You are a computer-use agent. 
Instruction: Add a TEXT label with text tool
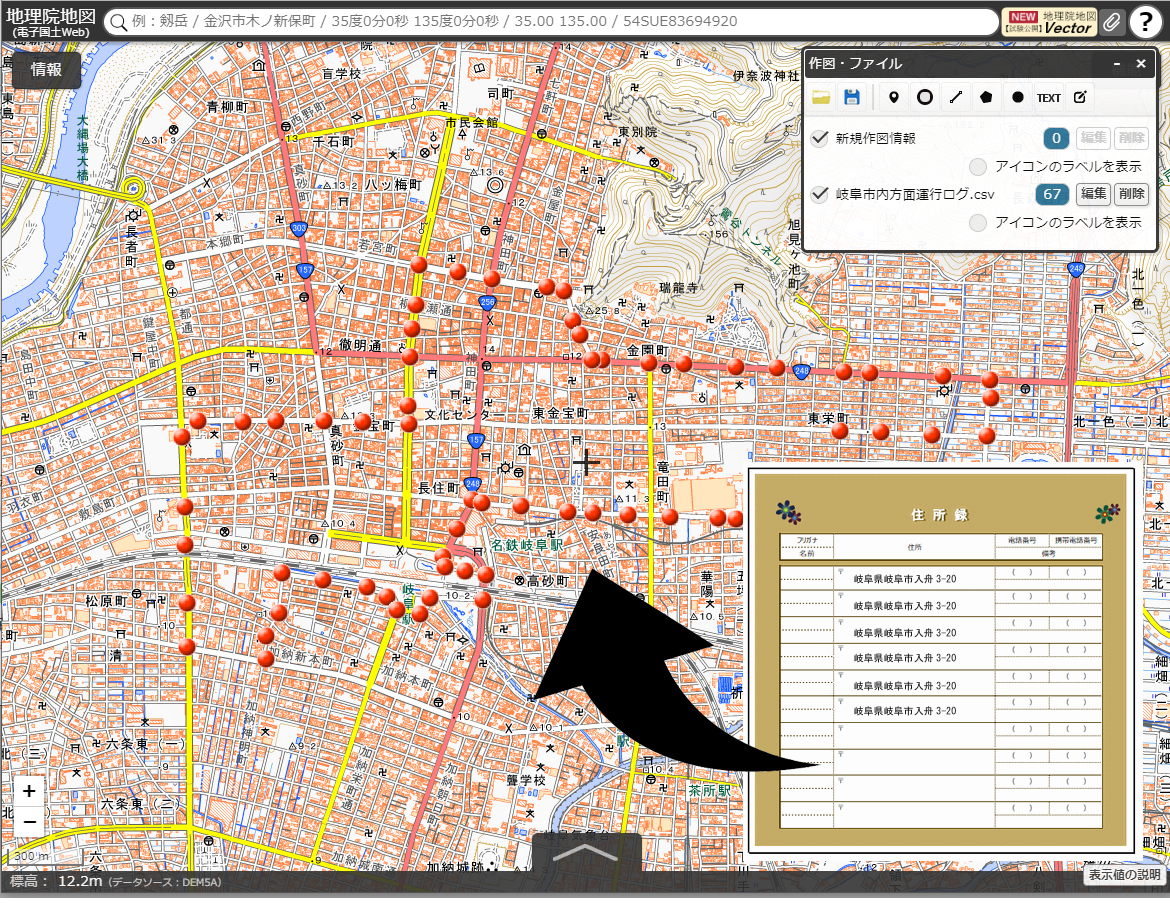tap(1048, 97)
